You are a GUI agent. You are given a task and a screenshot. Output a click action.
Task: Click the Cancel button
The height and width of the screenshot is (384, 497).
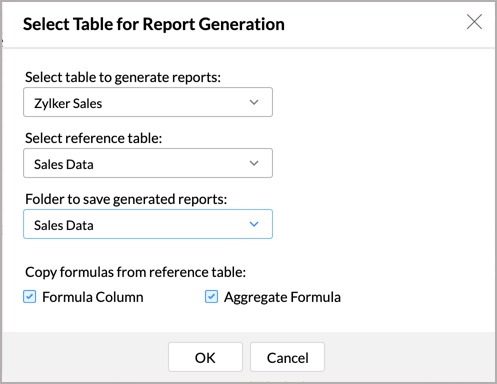coord(287,357)
